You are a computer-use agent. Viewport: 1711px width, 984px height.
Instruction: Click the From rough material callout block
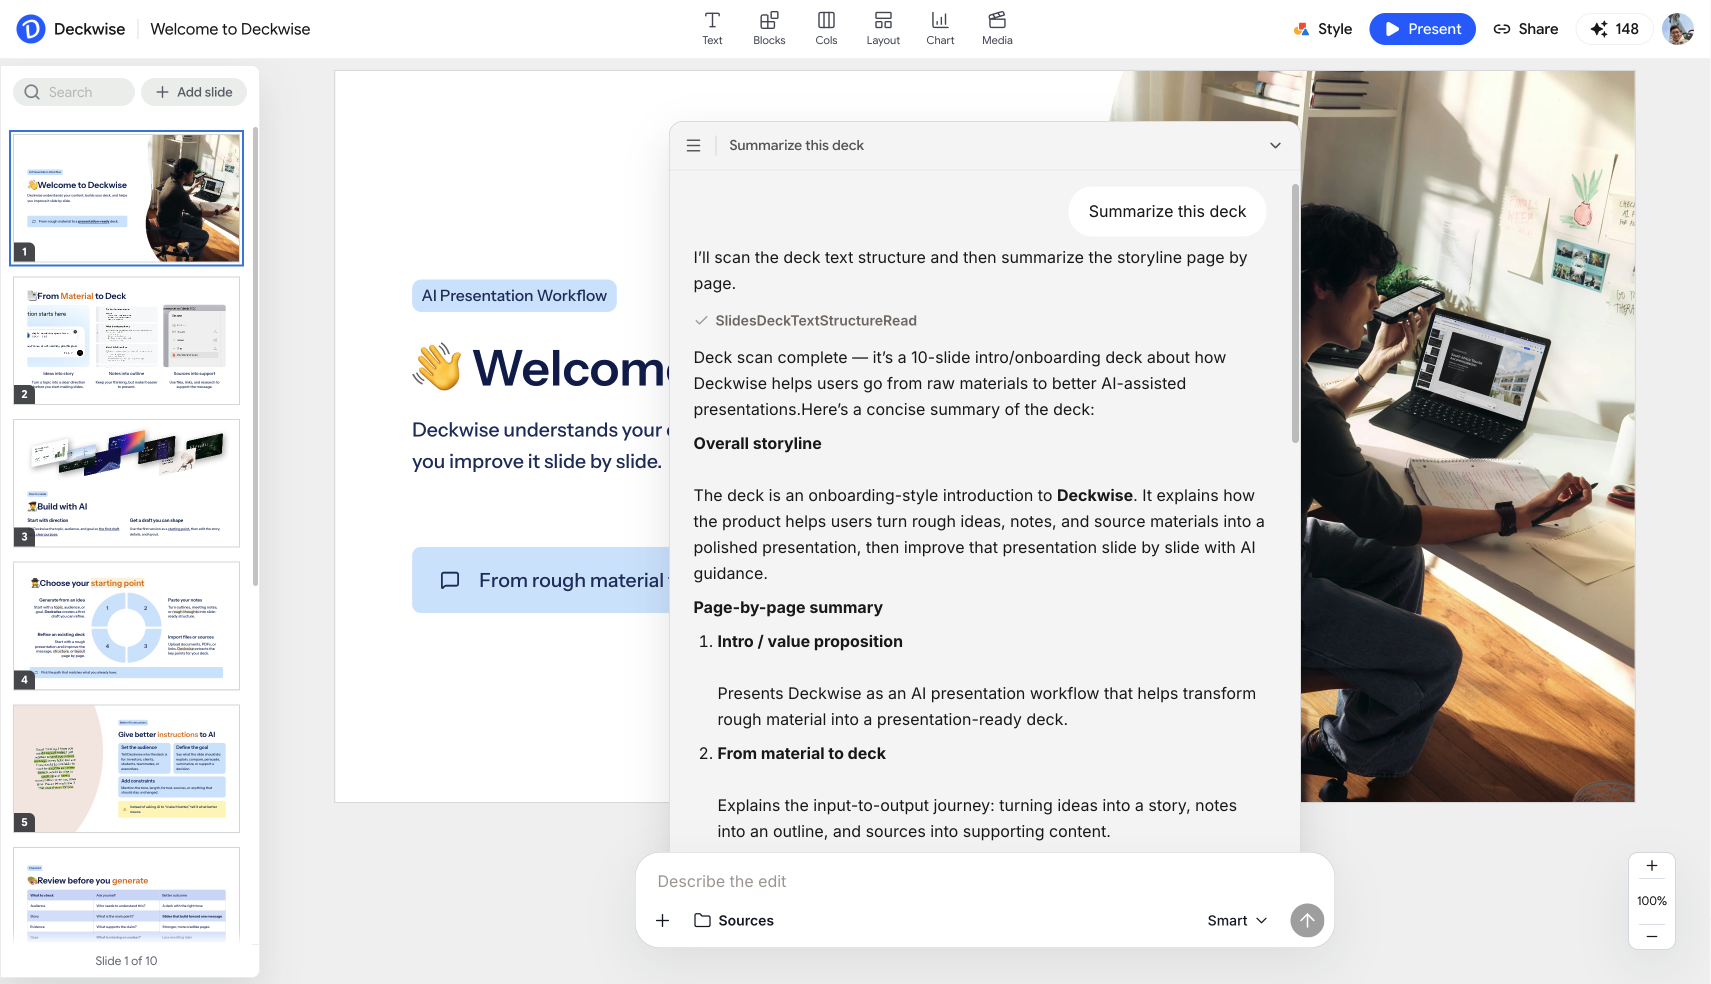541,580
